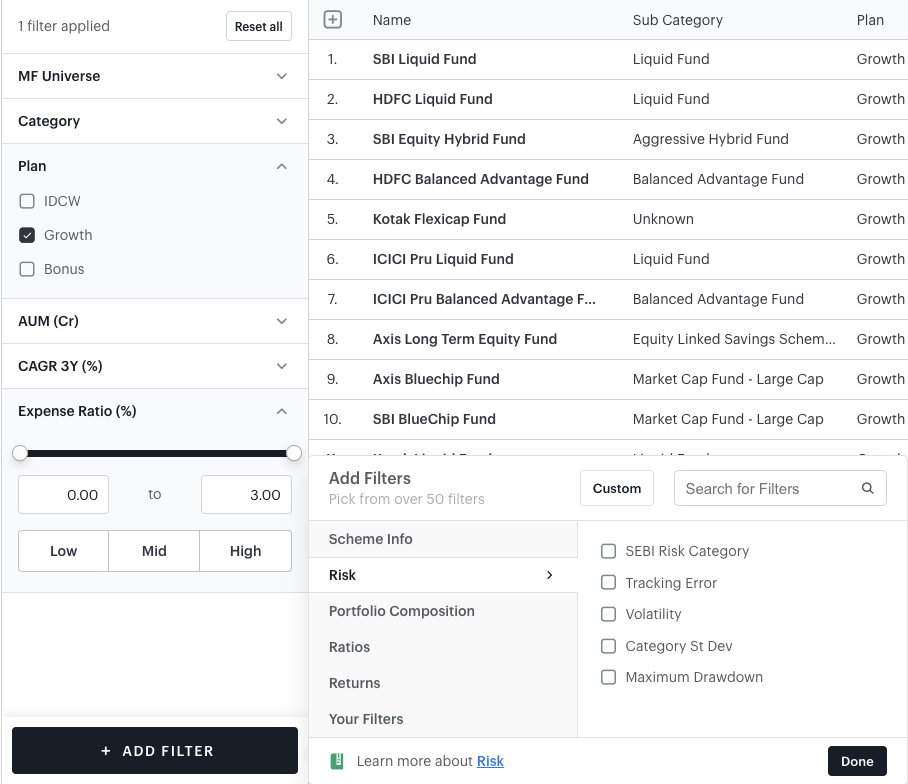Open Axis Long Term Equity Fund
908x784 pixels.
click(464, 339)
